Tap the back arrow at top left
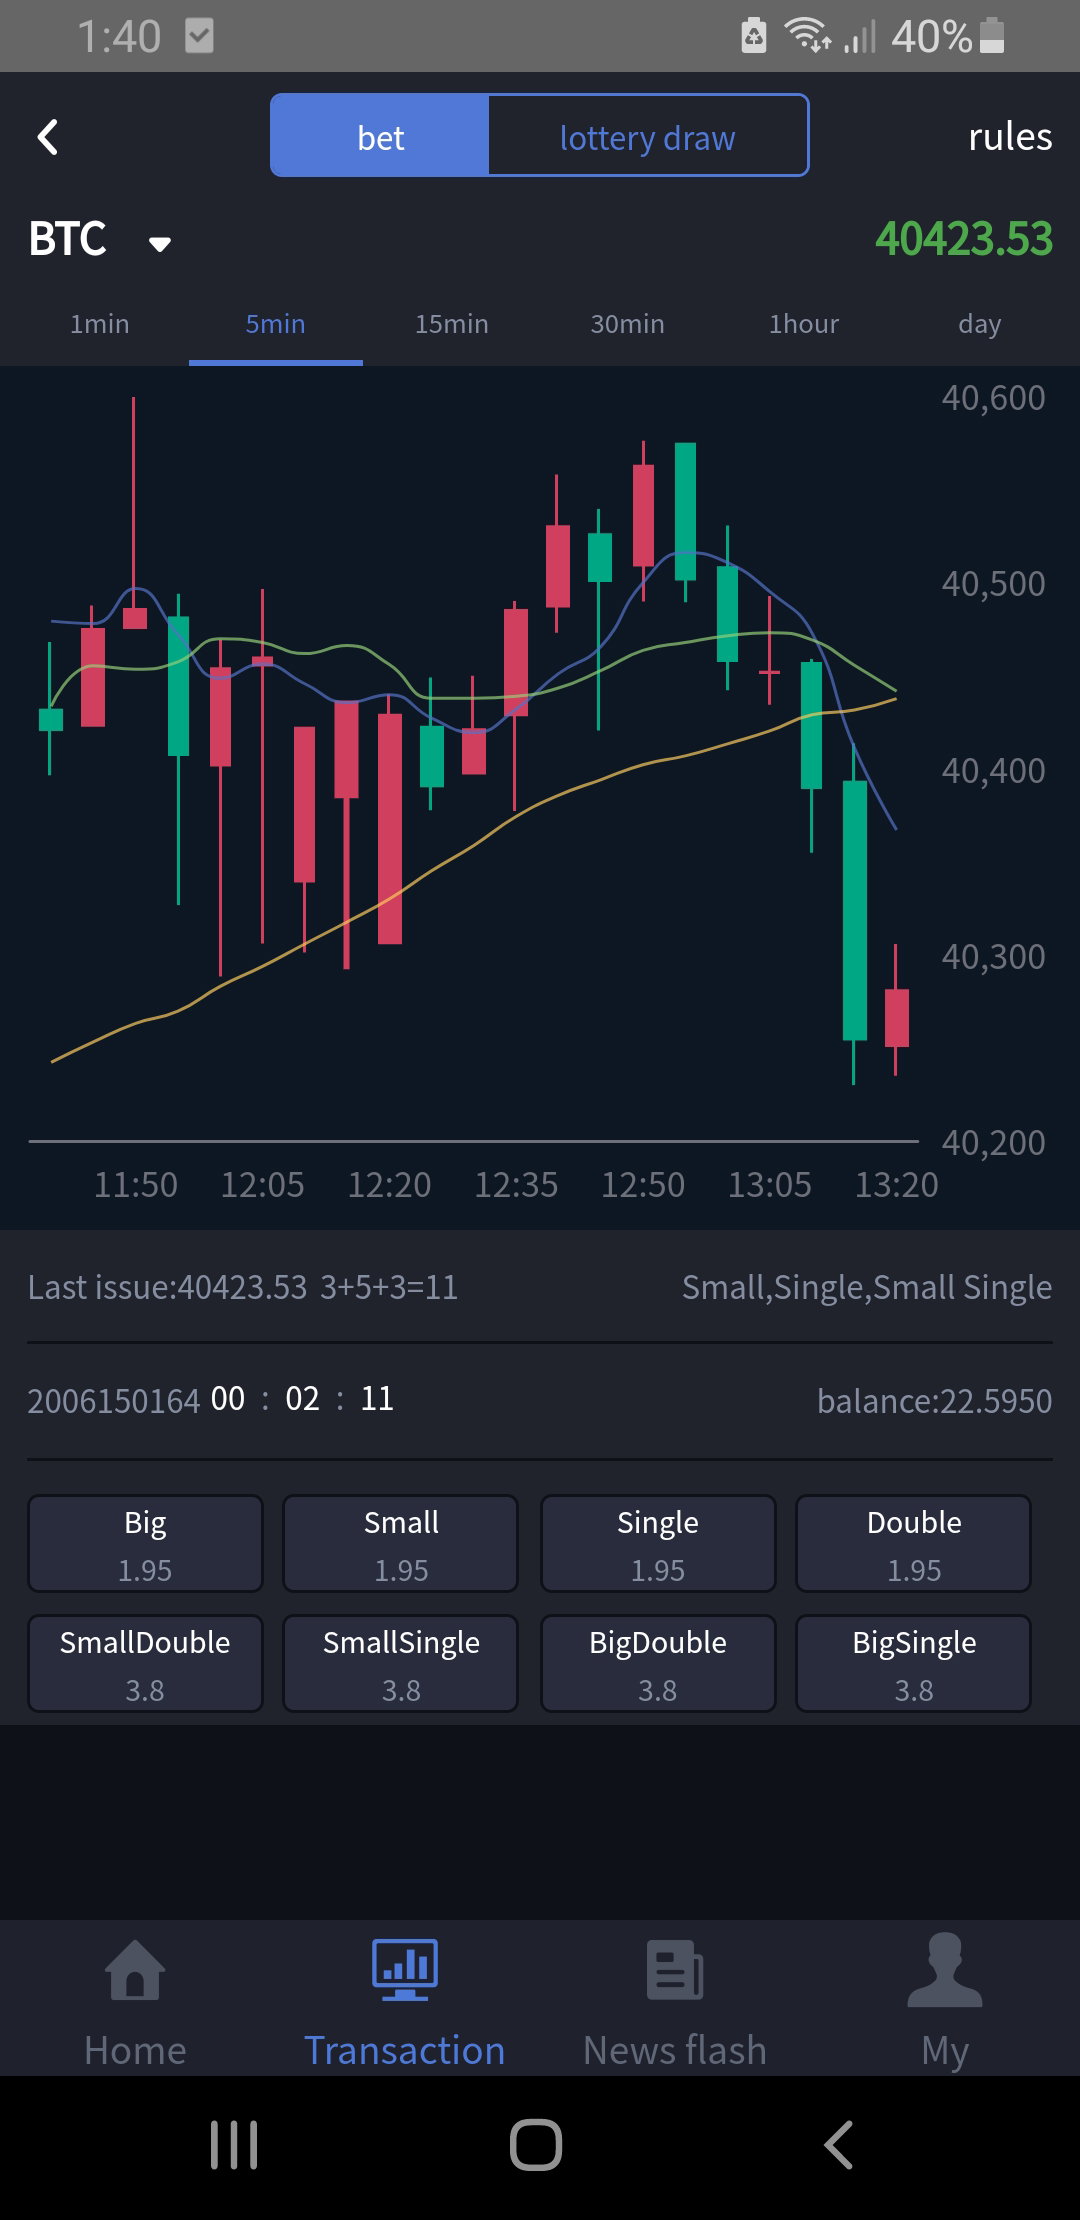The width and height of the screenshot is (1080, 2220). pos(48,137)
